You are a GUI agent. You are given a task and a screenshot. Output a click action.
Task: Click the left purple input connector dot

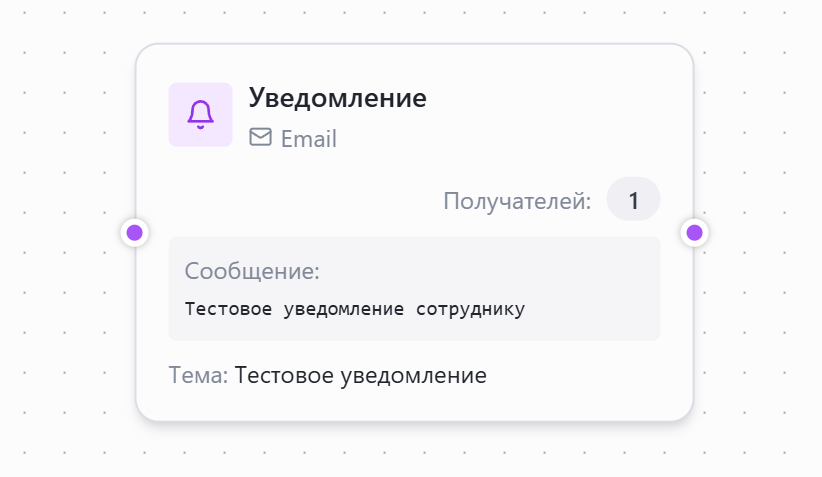click(135, 233)
